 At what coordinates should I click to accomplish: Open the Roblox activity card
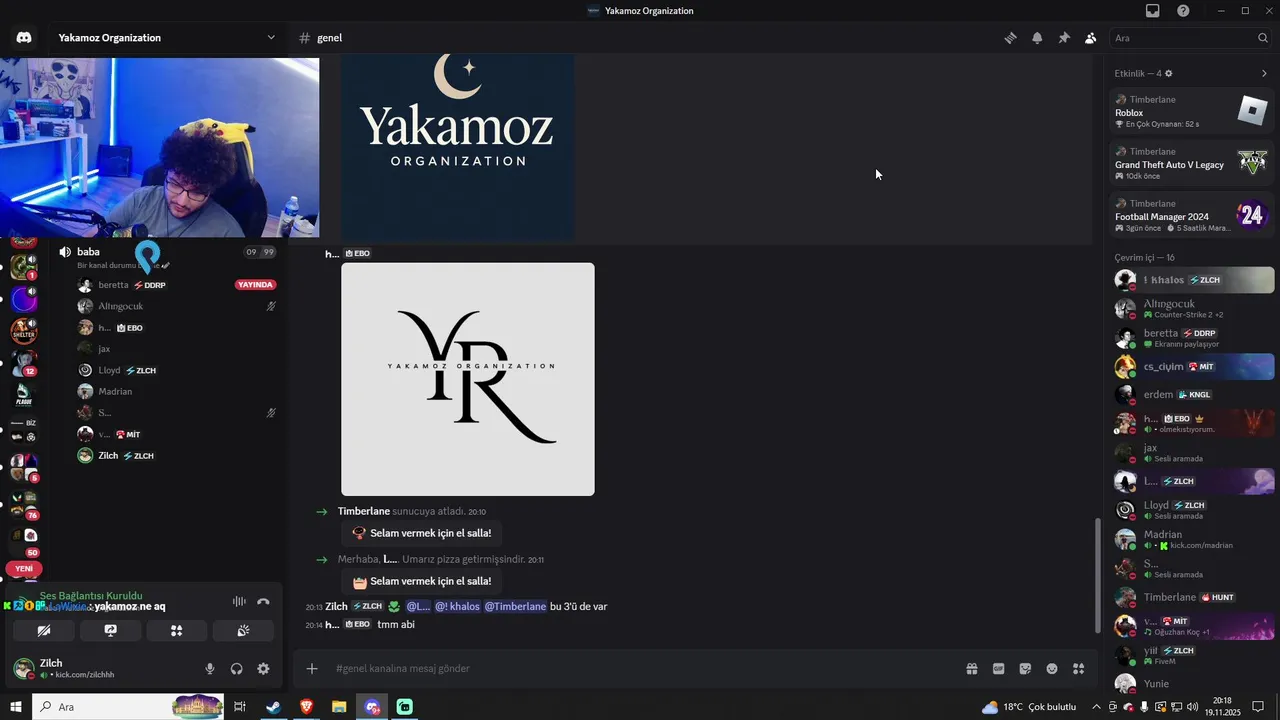coord(1192,111)
